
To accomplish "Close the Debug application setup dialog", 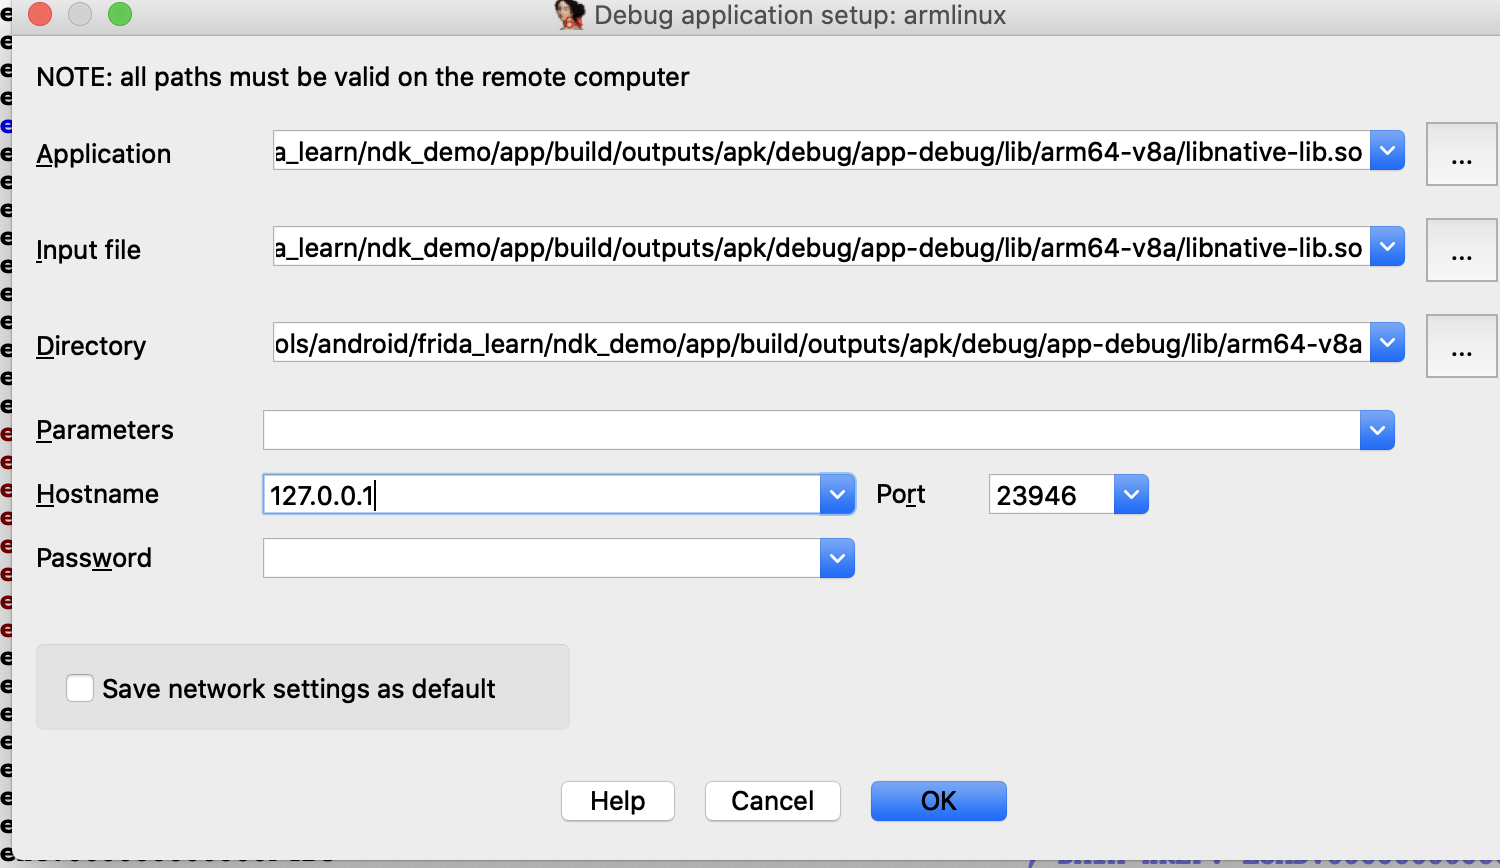I will (x=40, y=15).
